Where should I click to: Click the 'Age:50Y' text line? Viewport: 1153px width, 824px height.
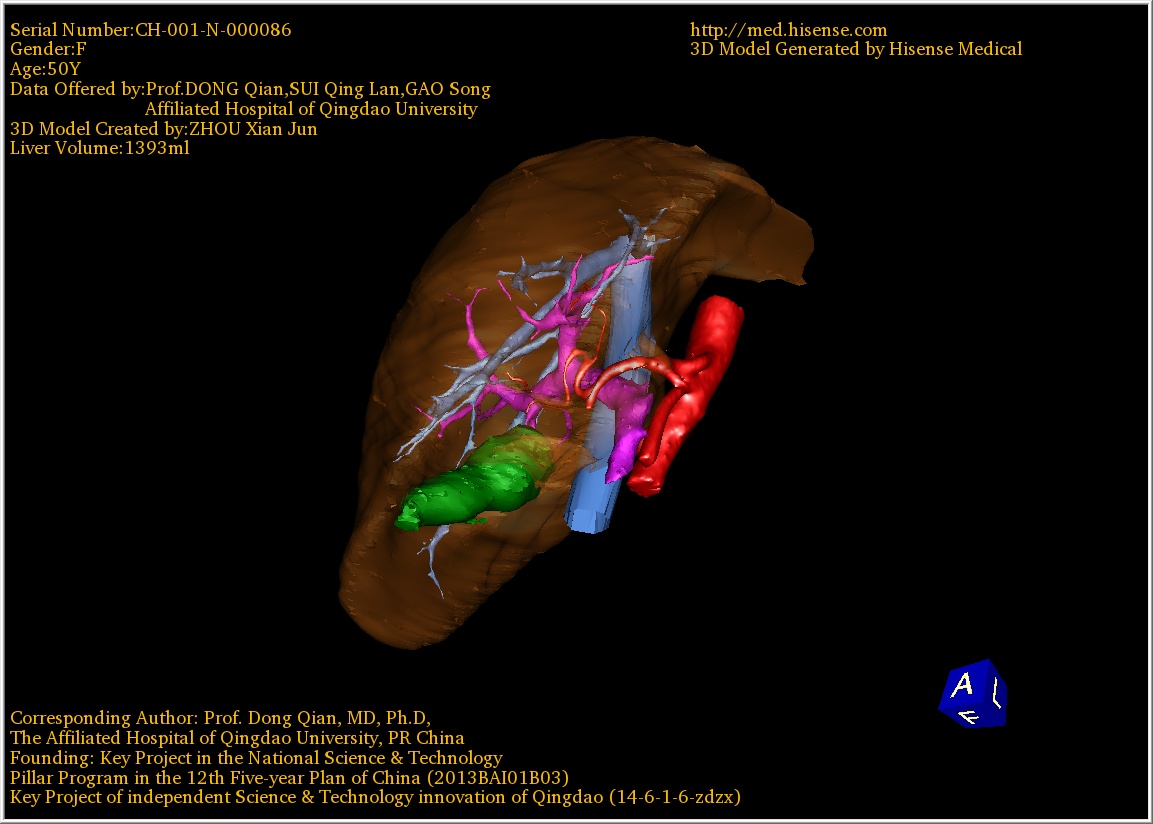point(46,69)
